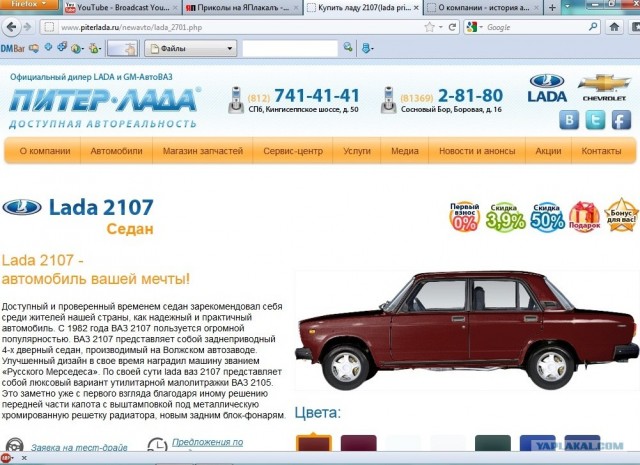The width and height of the screenshot is (640, 465).
Task: Open the browser home page icon
Action: point(614,27)
